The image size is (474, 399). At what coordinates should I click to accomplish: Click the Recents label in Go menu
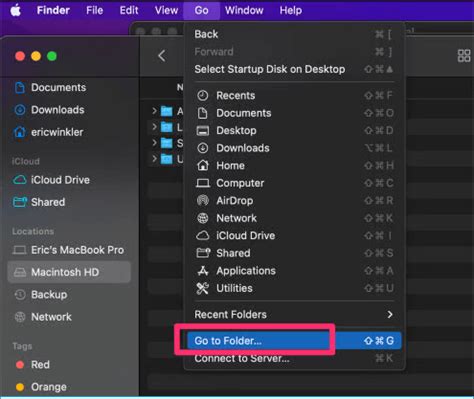point(236,96)
